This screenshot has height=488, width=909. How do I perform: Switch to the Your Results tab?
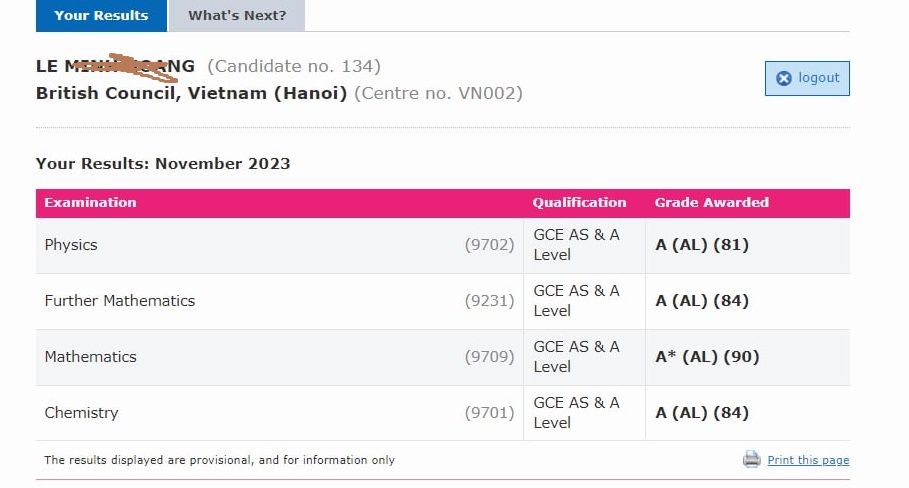click(101, 15)
